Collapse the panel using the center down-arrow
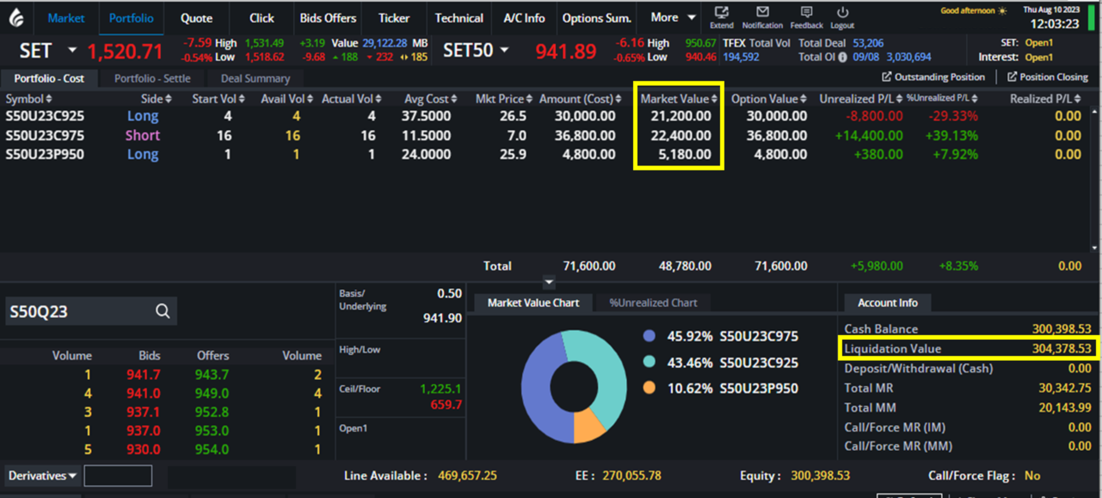Viewport: 1102px width, 498px height. (x=548, y=283)
